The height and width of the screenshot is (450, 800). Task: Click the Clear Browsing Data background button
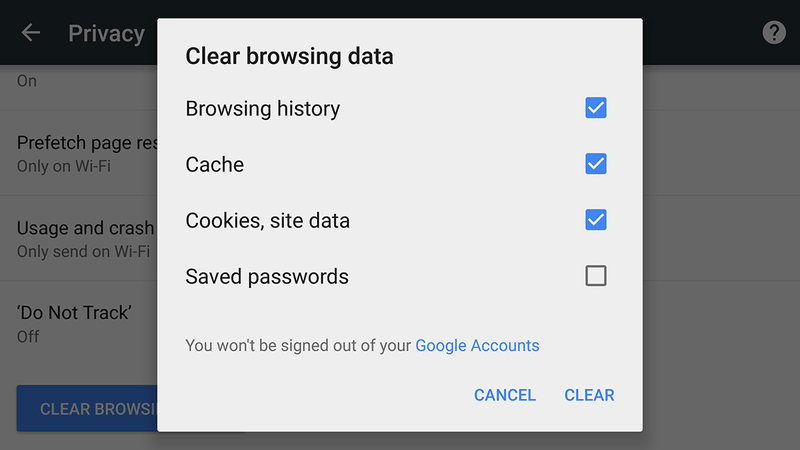pos(87,408)
